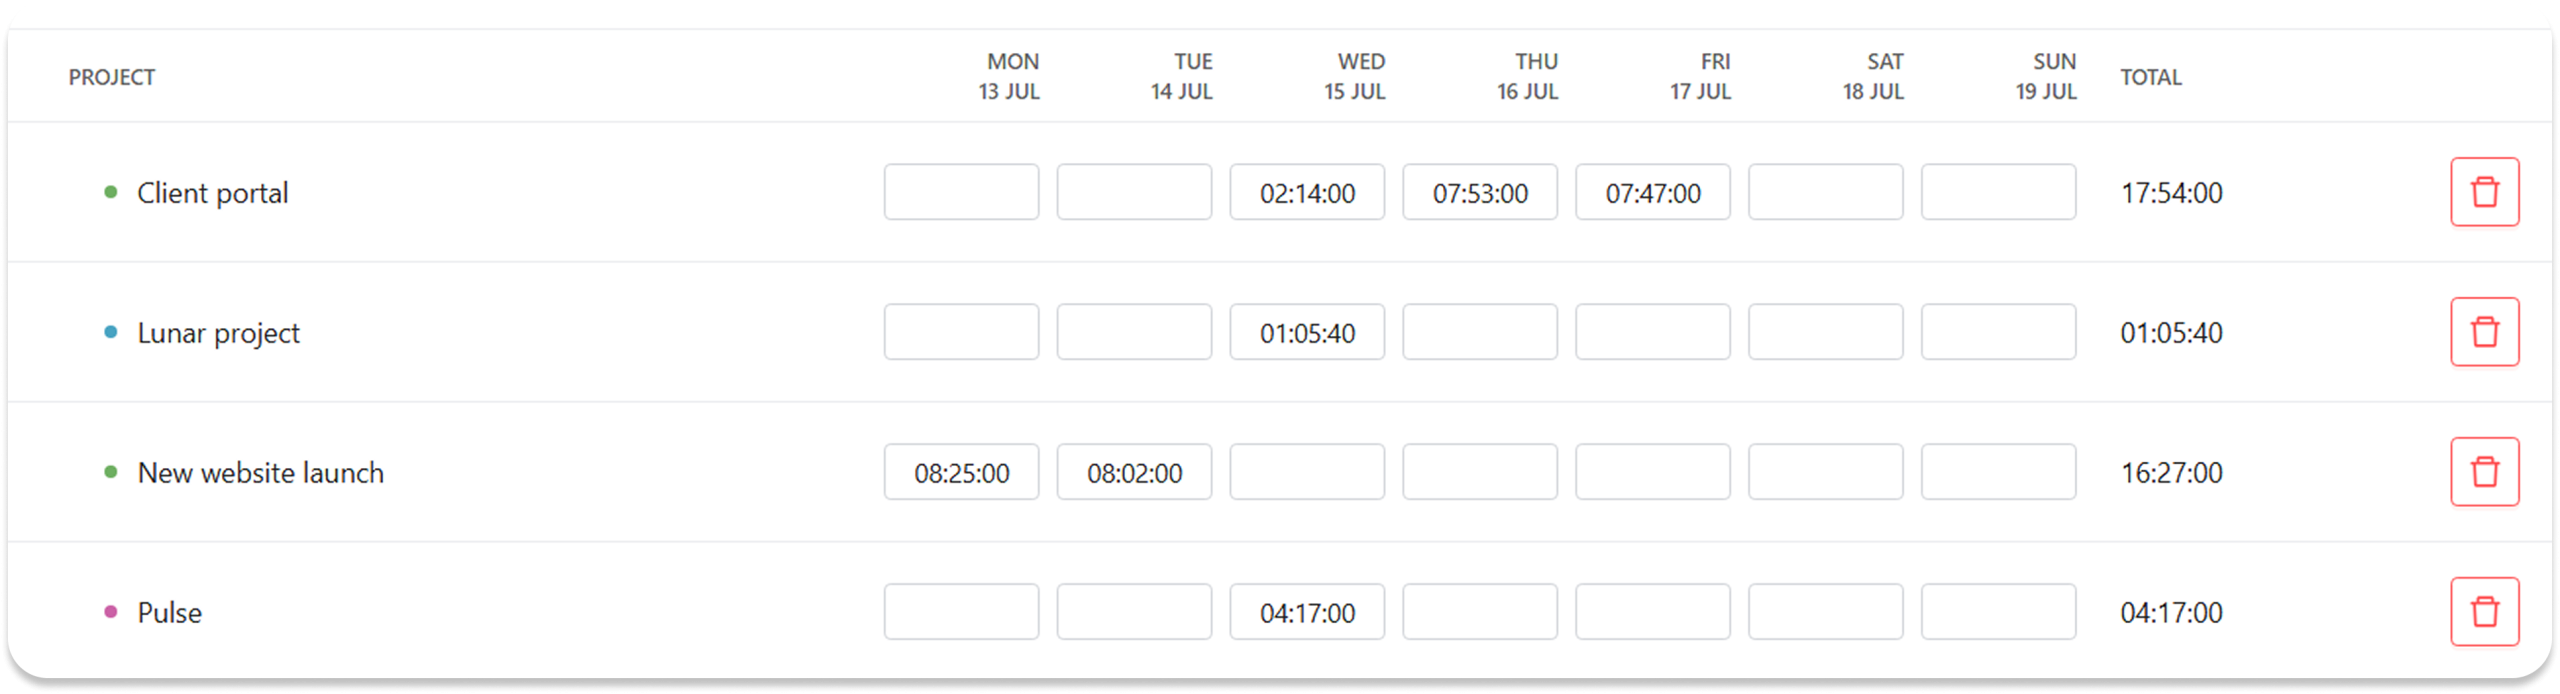Screen dimensions: 2560x694
Task: Edit New website launch Tuesday time 08:02:00
Action: click(1134, 472)
